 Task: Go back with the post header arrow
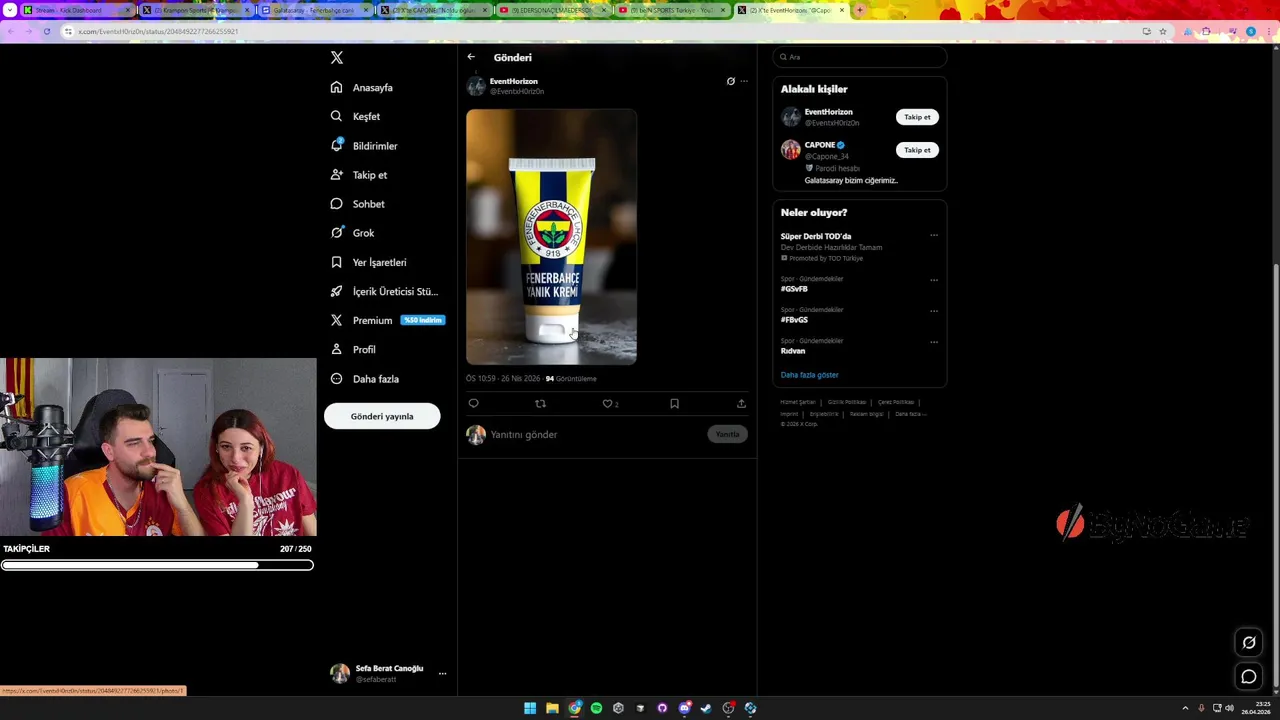tap(471, 57)
